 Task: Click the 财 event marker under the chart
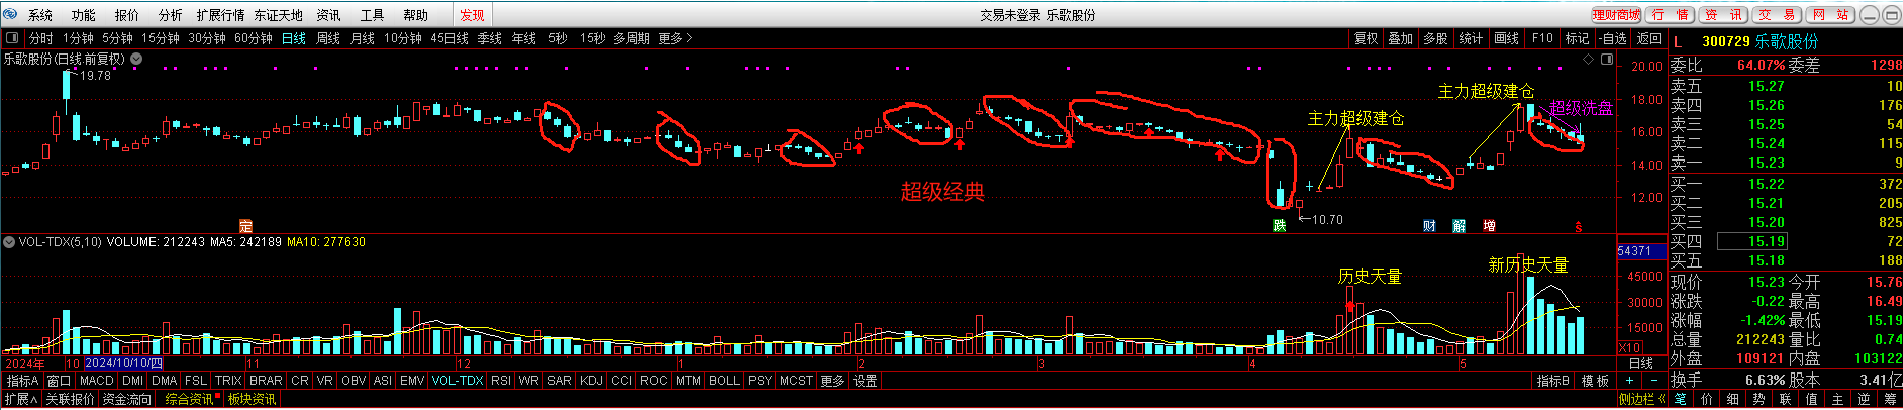click(1429, 226)
